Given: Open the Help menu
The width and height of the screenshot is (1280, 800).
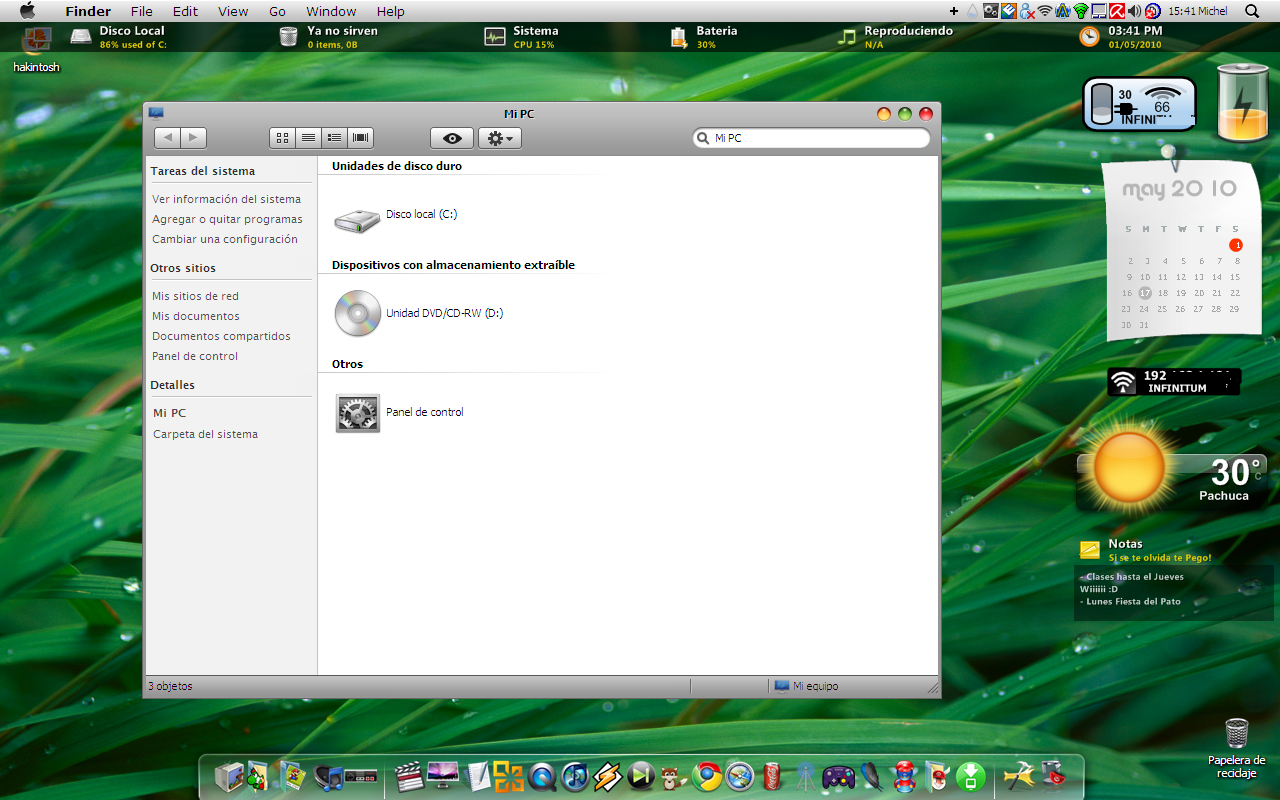Looking at the screenshot, I should coord(391,11).
